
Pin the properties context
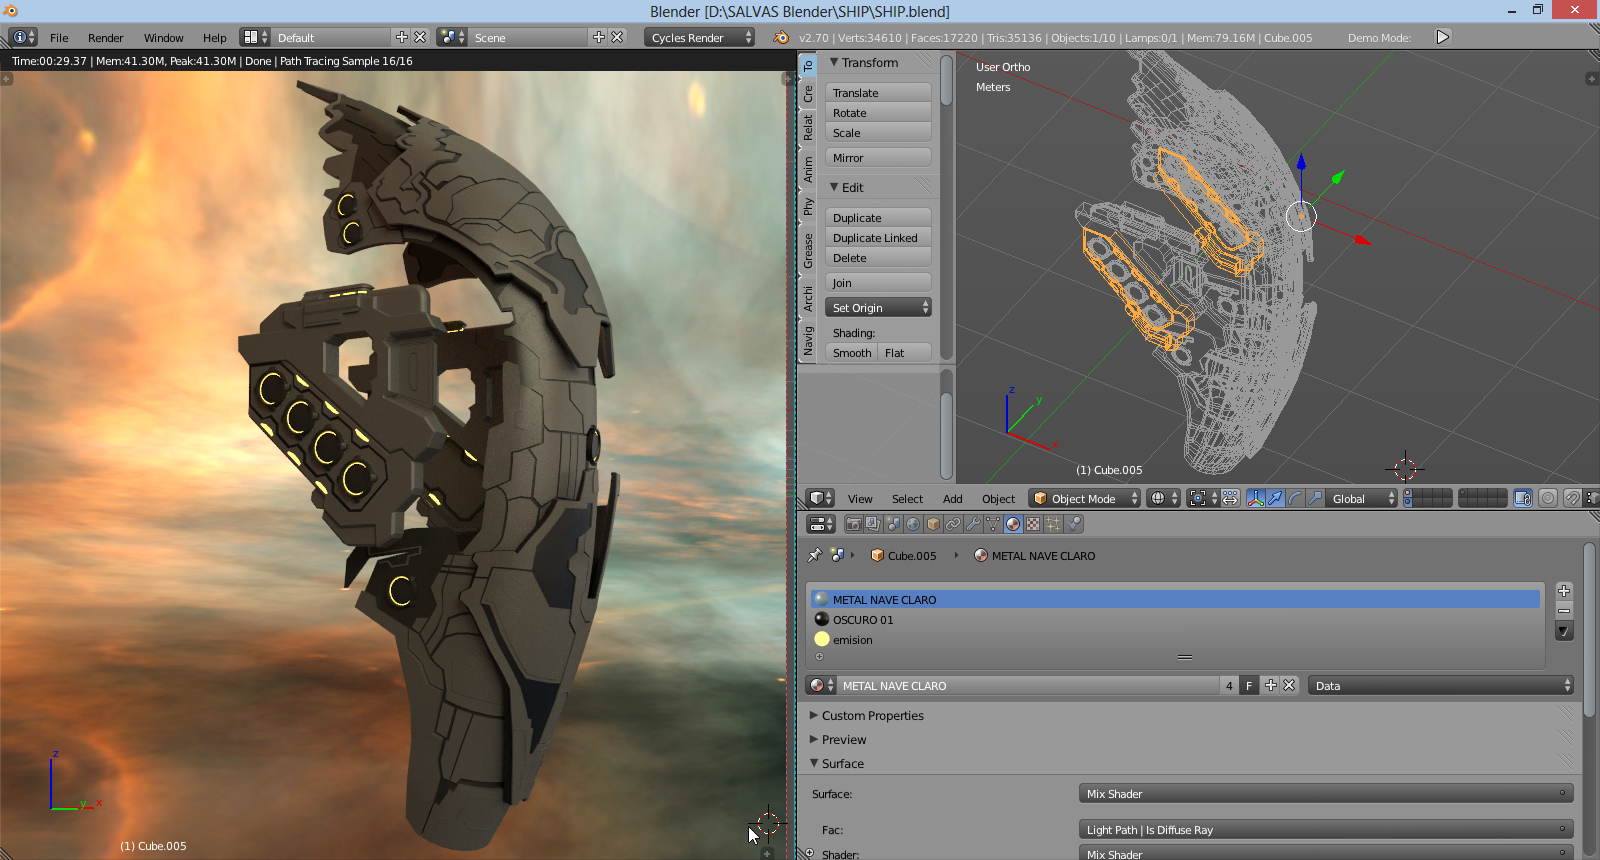815,555
